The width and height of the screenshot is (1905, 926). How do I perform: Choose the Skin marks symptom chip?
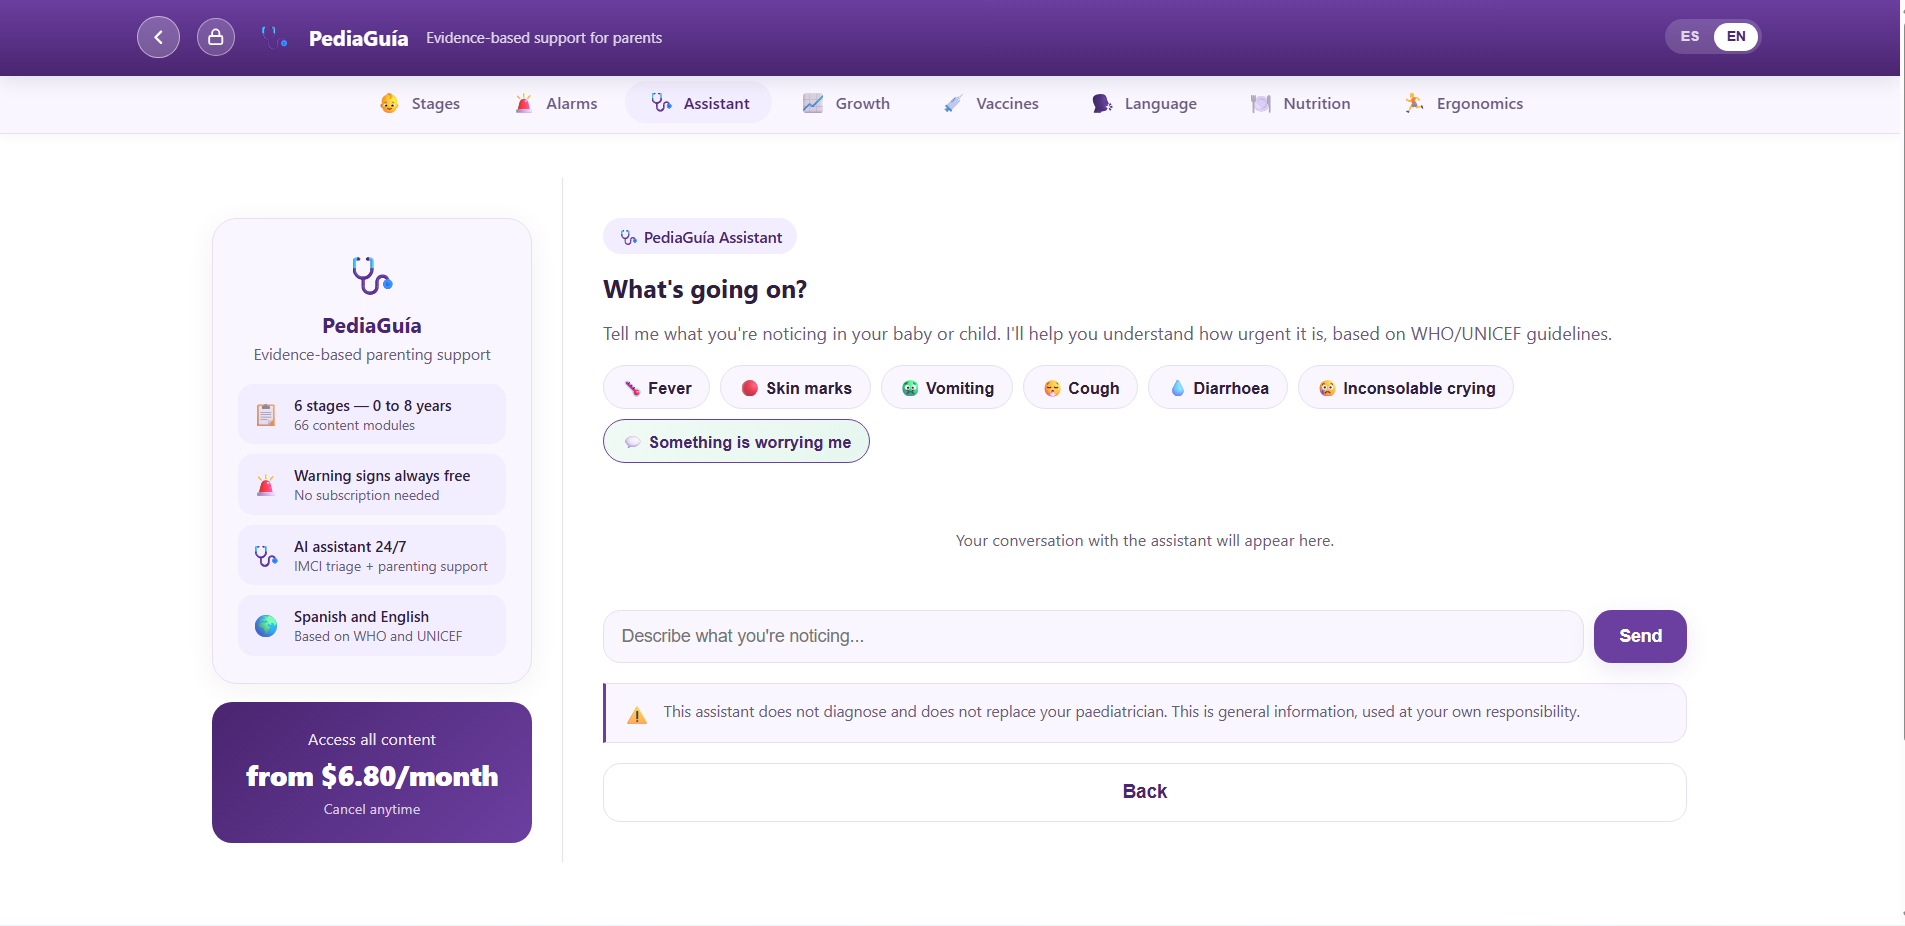795,388
